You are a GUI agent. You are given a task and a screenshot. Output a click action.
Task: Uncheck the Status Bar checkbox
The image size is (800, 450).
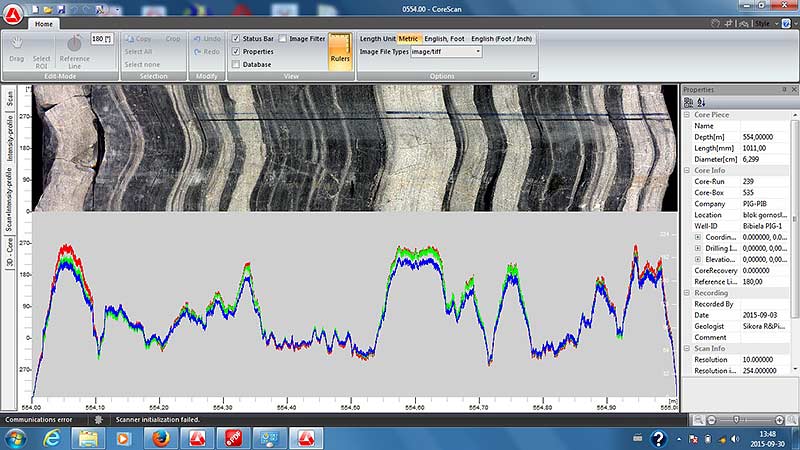coord(236,38)
